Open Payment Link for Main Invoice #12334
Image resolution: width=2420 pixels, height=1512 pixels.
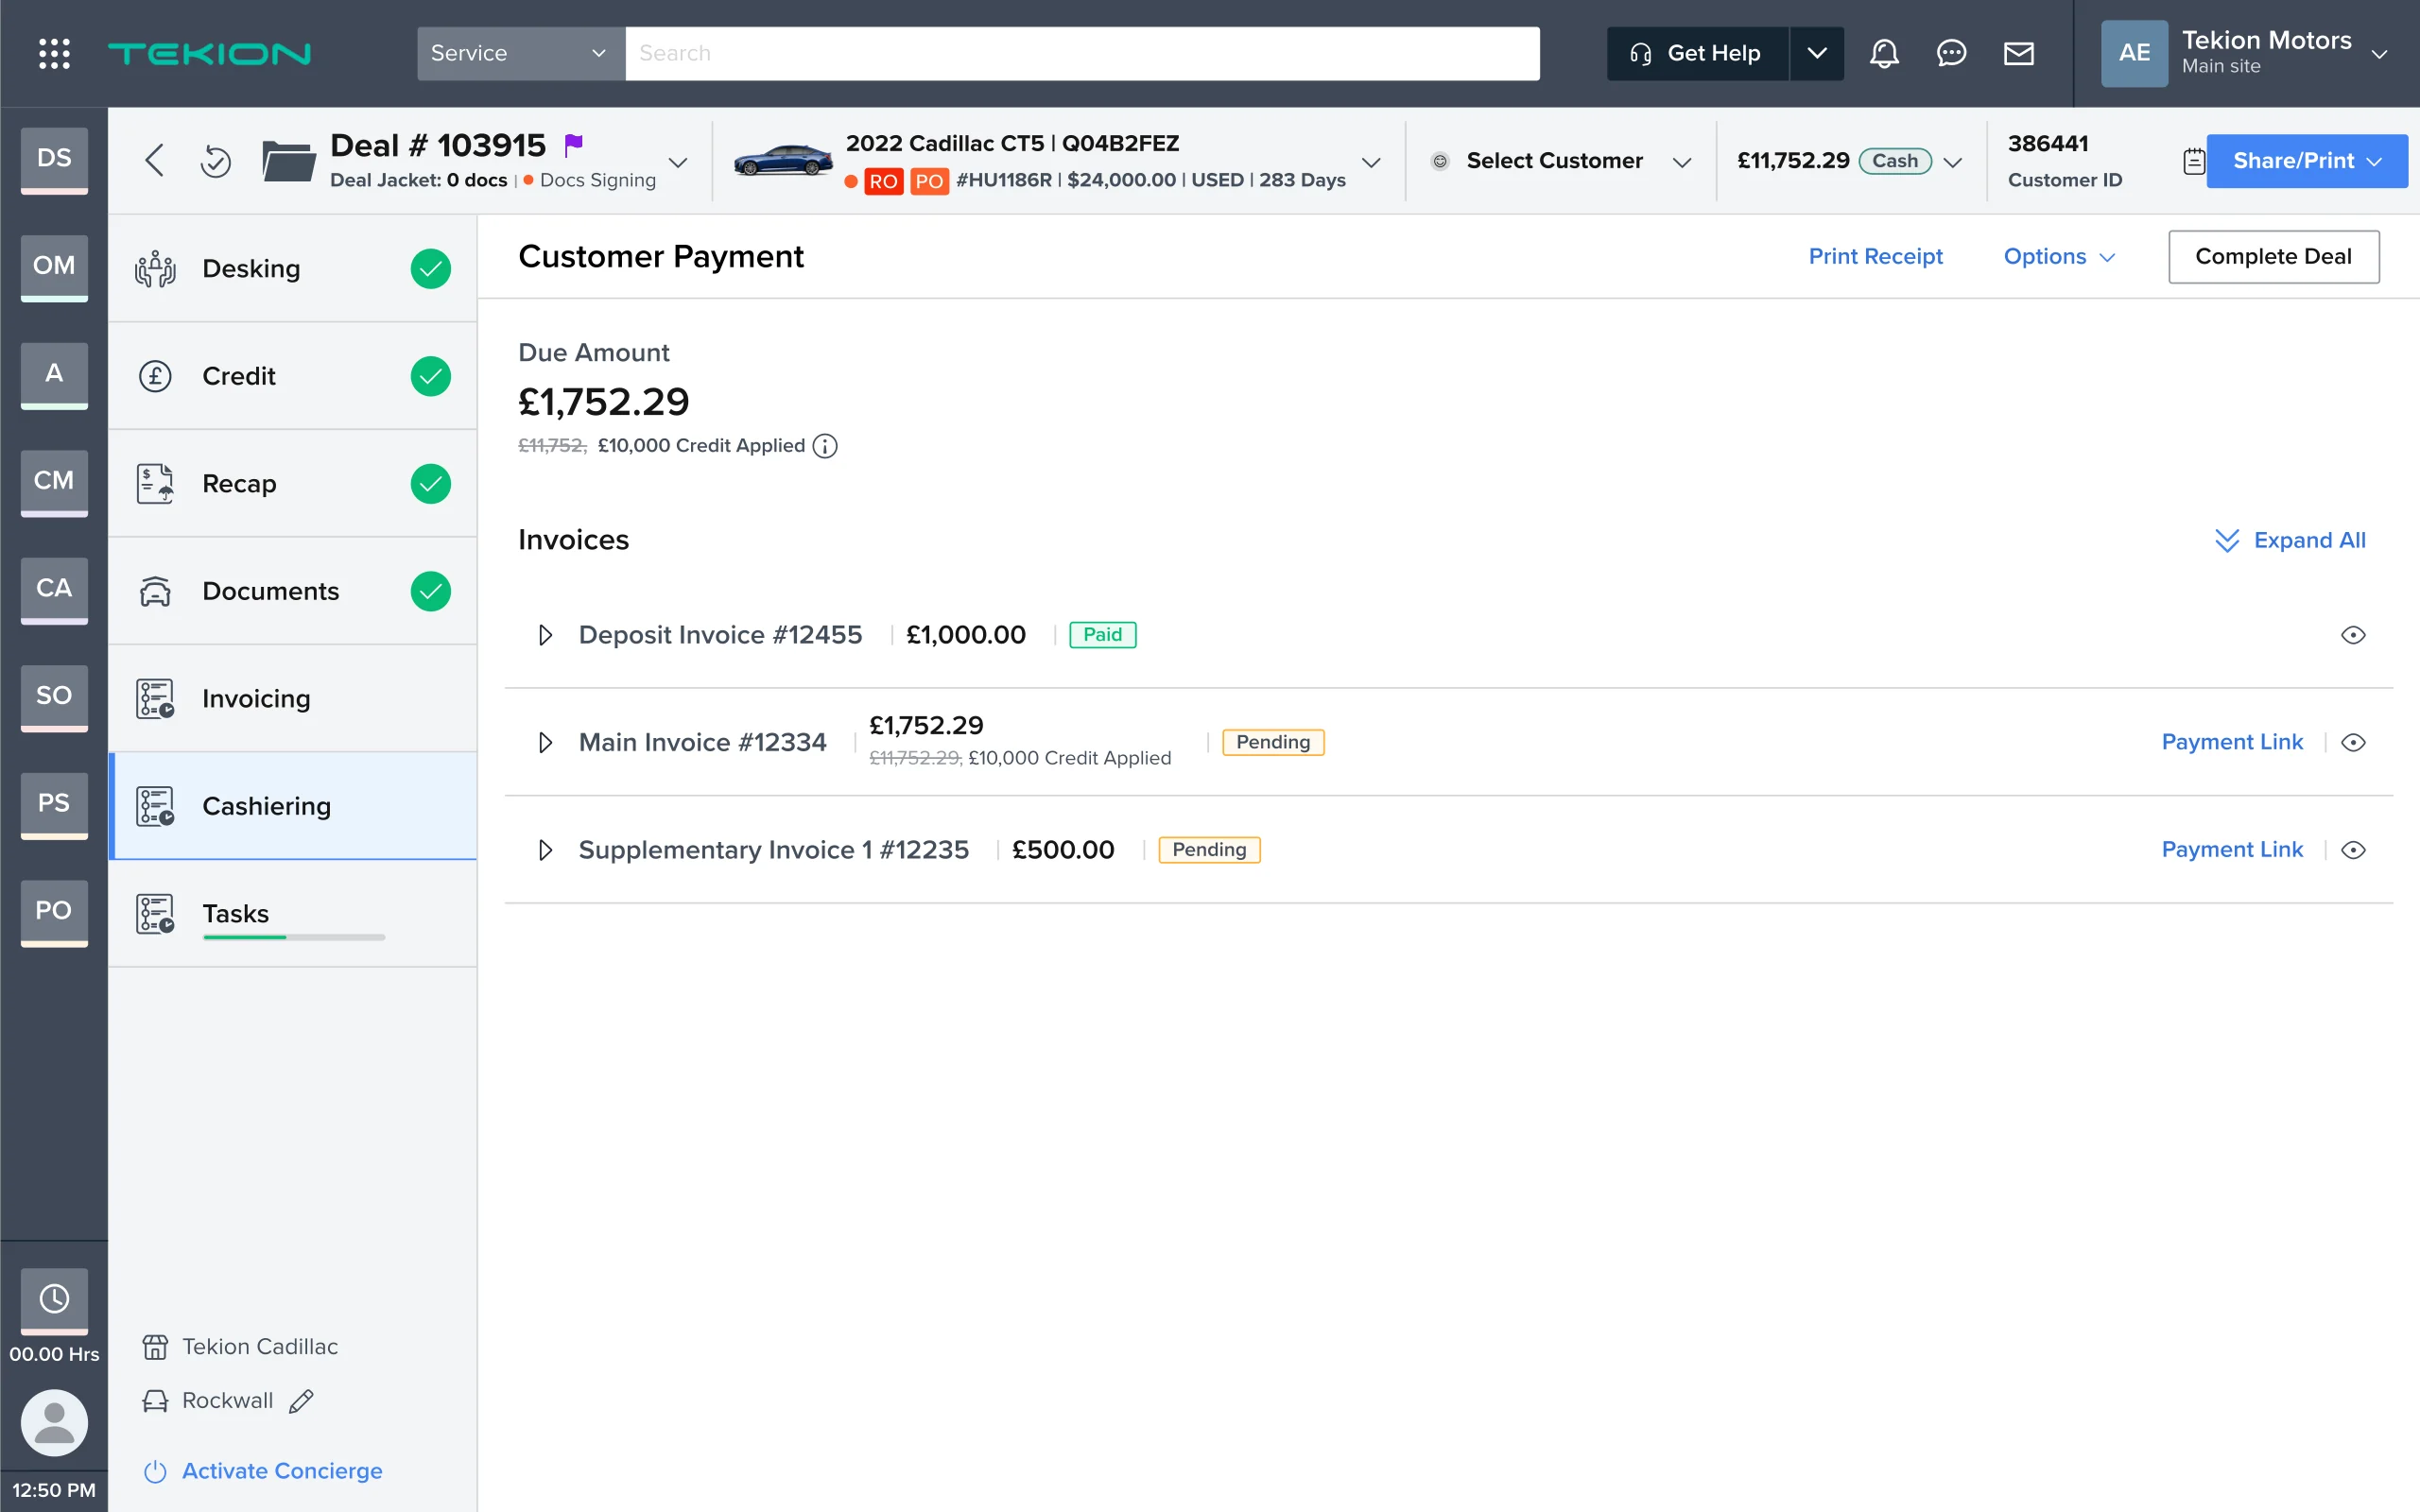point(2232,742)
